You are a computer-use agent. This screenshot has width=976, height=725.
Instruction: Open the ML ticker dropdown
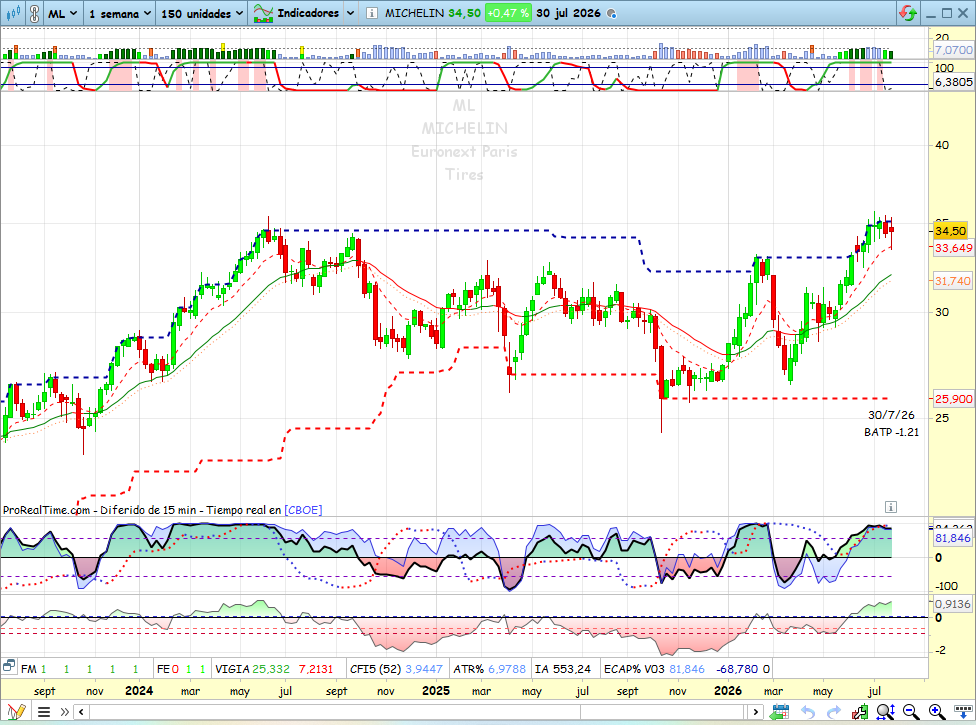coord(62,13)
